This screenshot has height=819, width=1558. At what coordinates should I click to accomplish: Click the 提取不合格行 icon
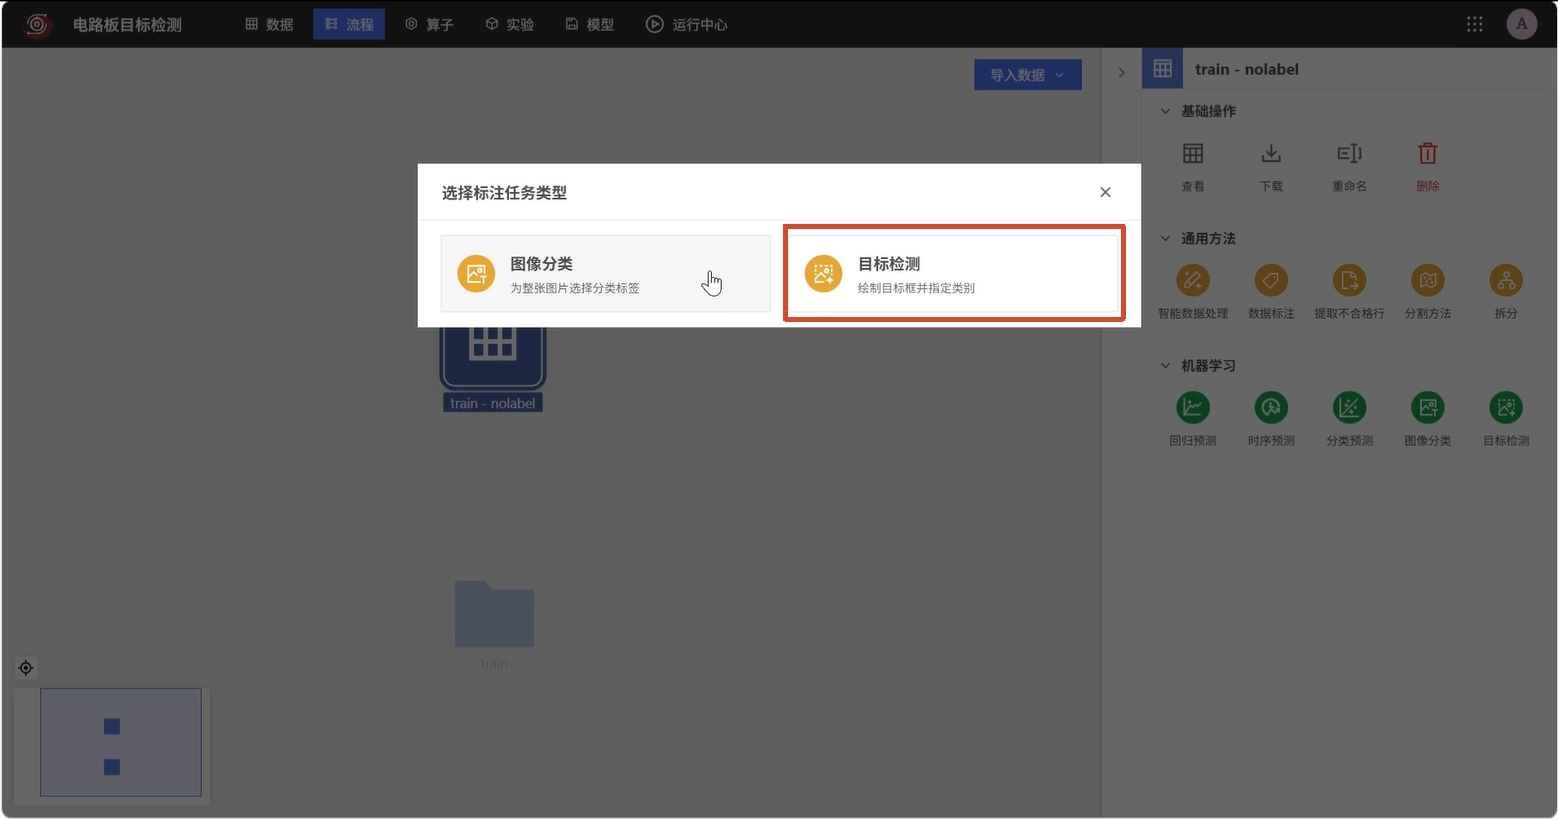click(x=1349, y=280)
